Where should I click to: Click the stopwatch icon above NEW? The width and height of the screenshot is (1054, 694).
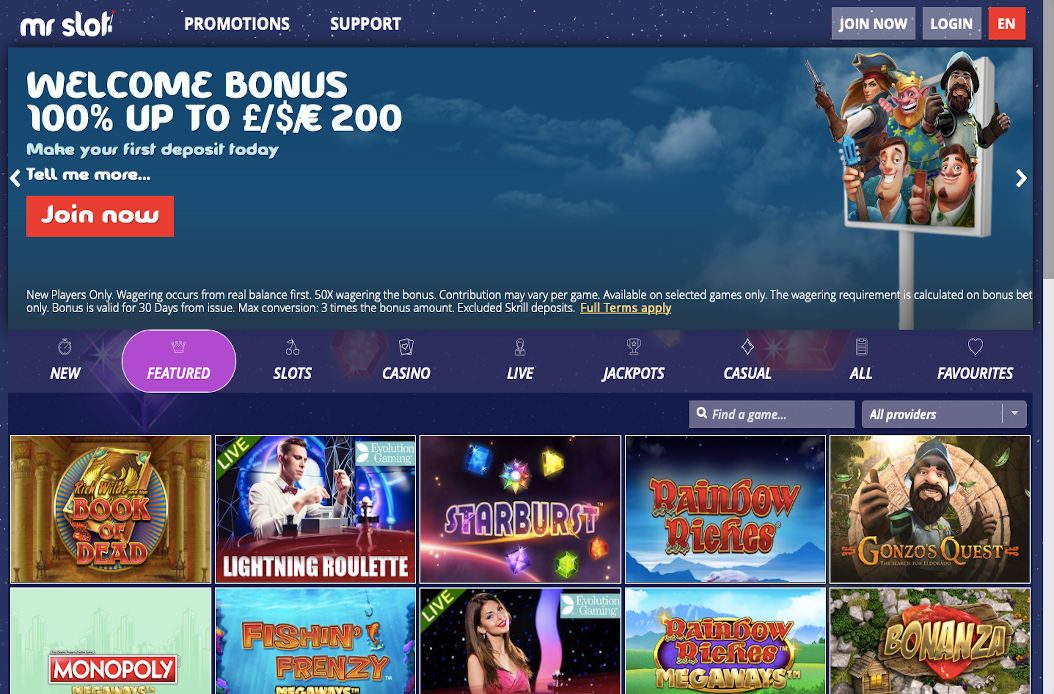pos(65,346)
